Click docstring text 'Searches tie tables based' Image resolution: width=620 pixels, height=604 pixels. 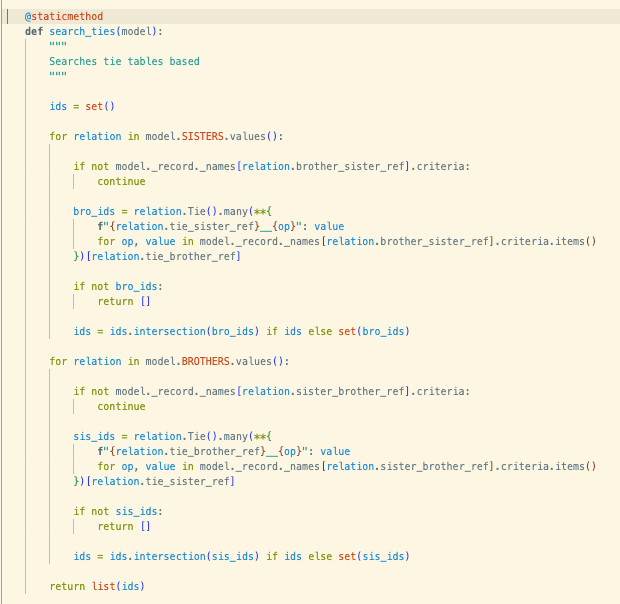[x=124, y=61]
